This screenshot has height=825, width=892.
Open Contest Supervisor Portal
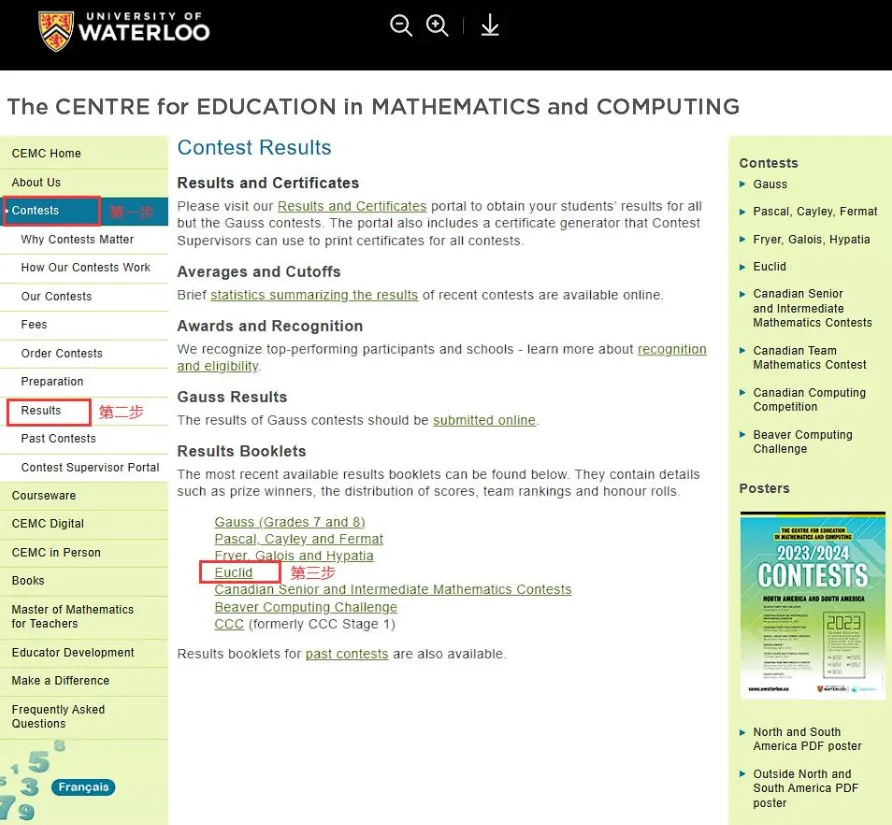pyautogui.click(x=90, y=468)
